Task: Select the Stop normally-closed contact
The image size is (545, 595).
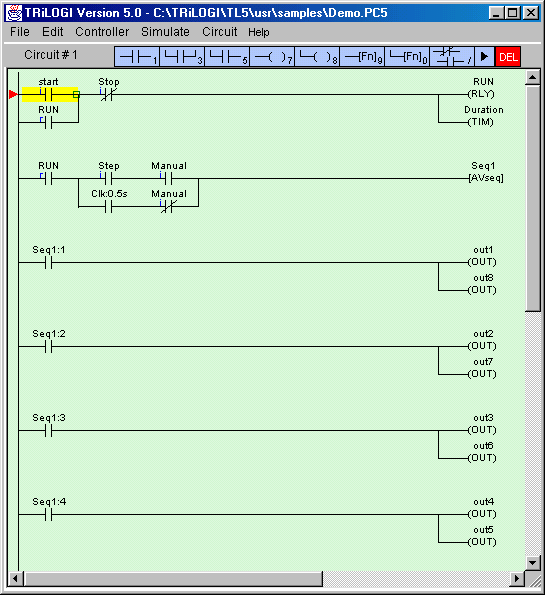Action: click(109, 90)
